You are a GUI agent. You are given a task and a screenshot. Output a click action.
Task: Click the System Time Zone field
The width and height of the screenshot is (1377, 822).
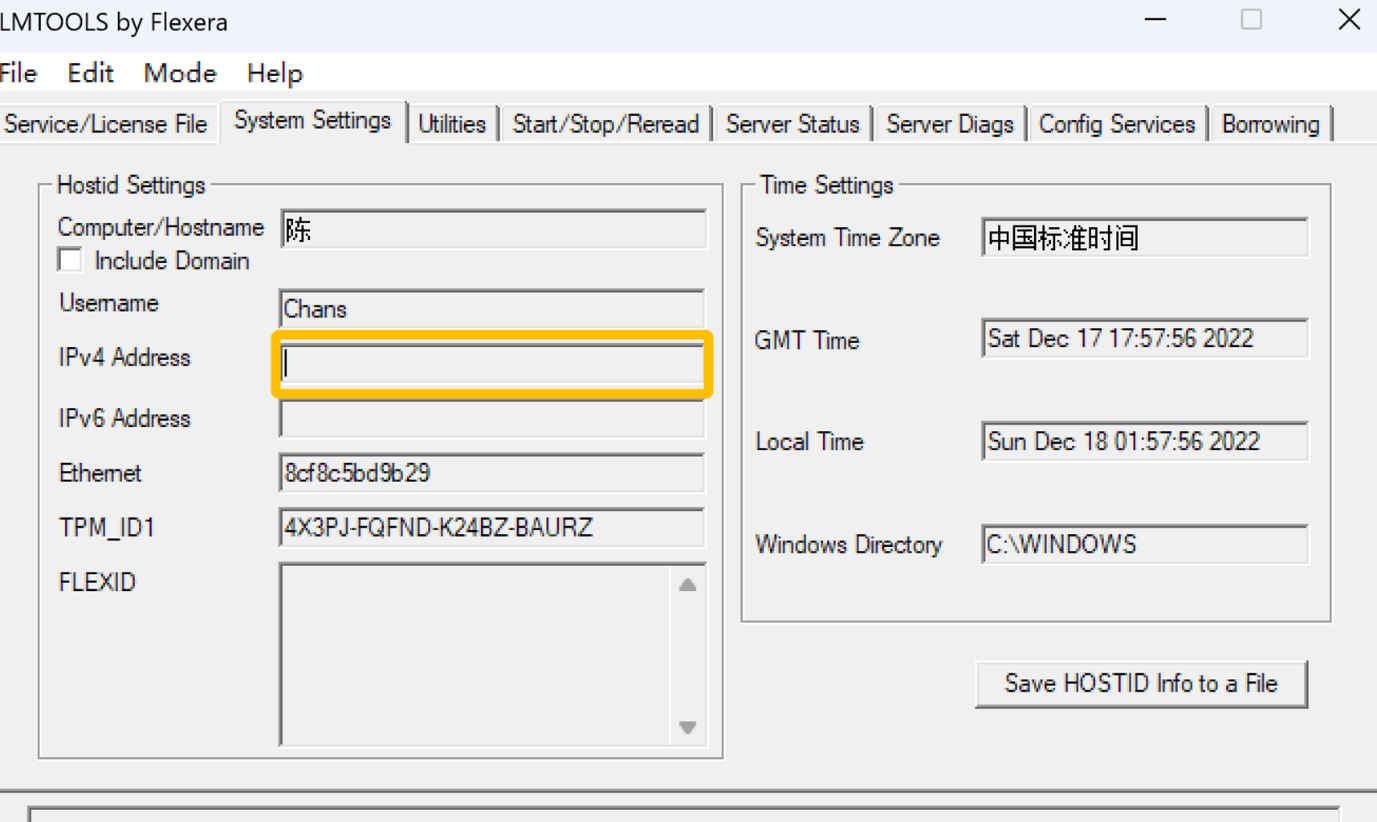(x=1145, y=238)
